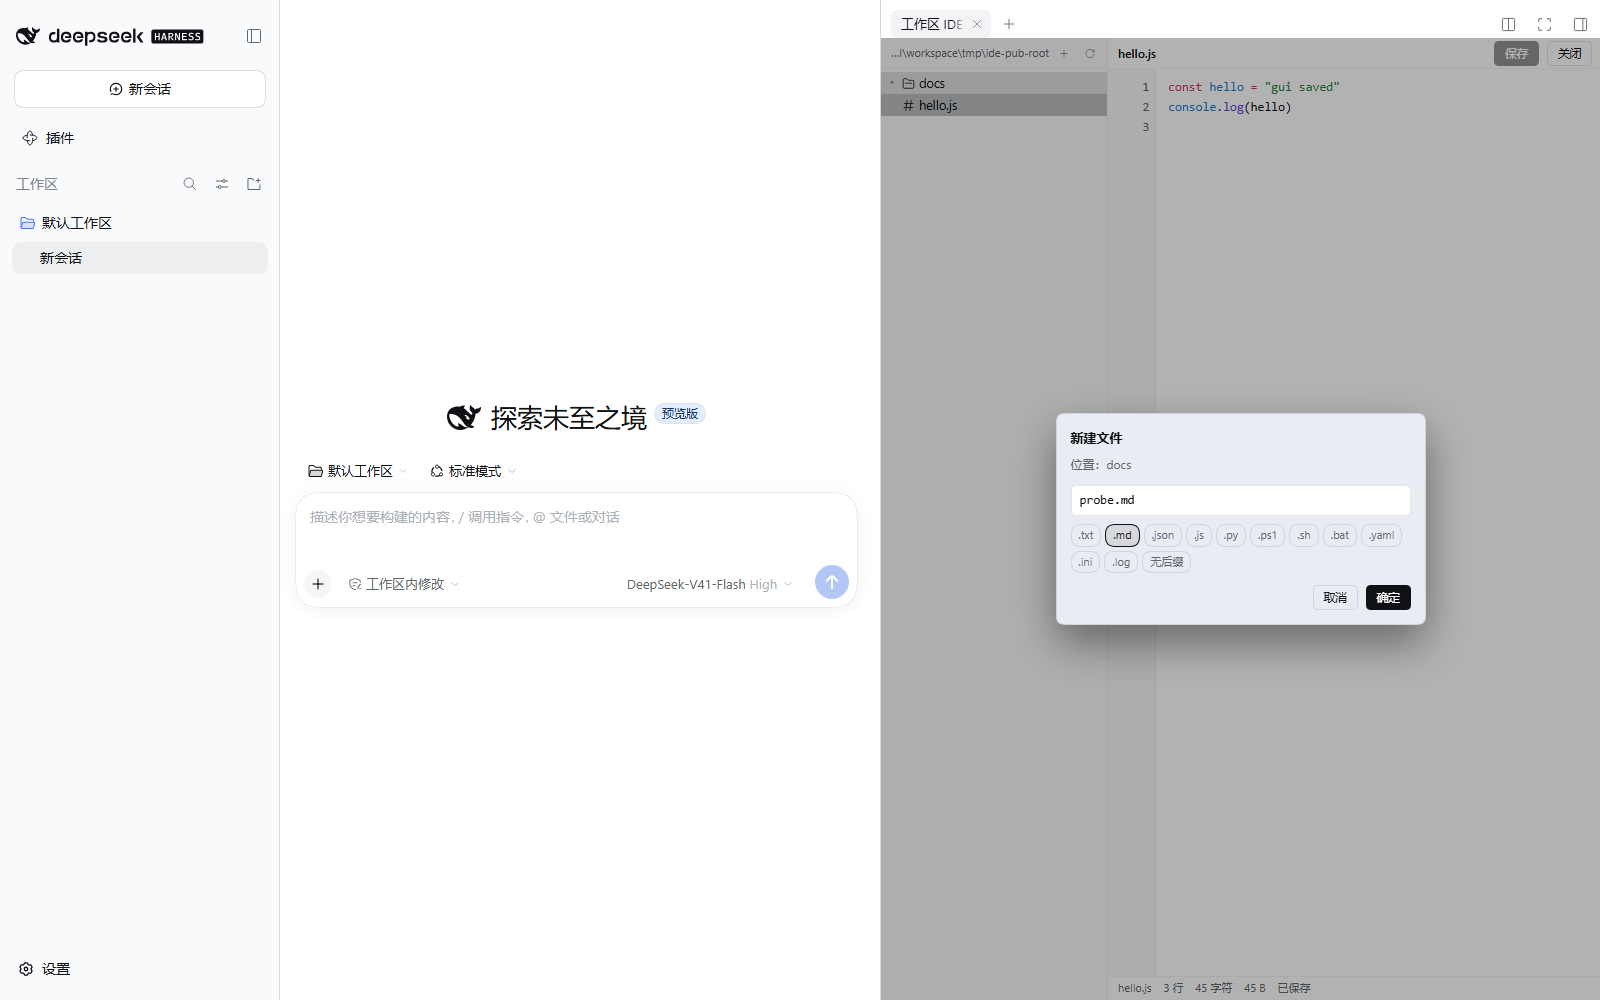Open the 插件 plugins page
This screenshot has height=1000, width=1600.
click(48, 138)
